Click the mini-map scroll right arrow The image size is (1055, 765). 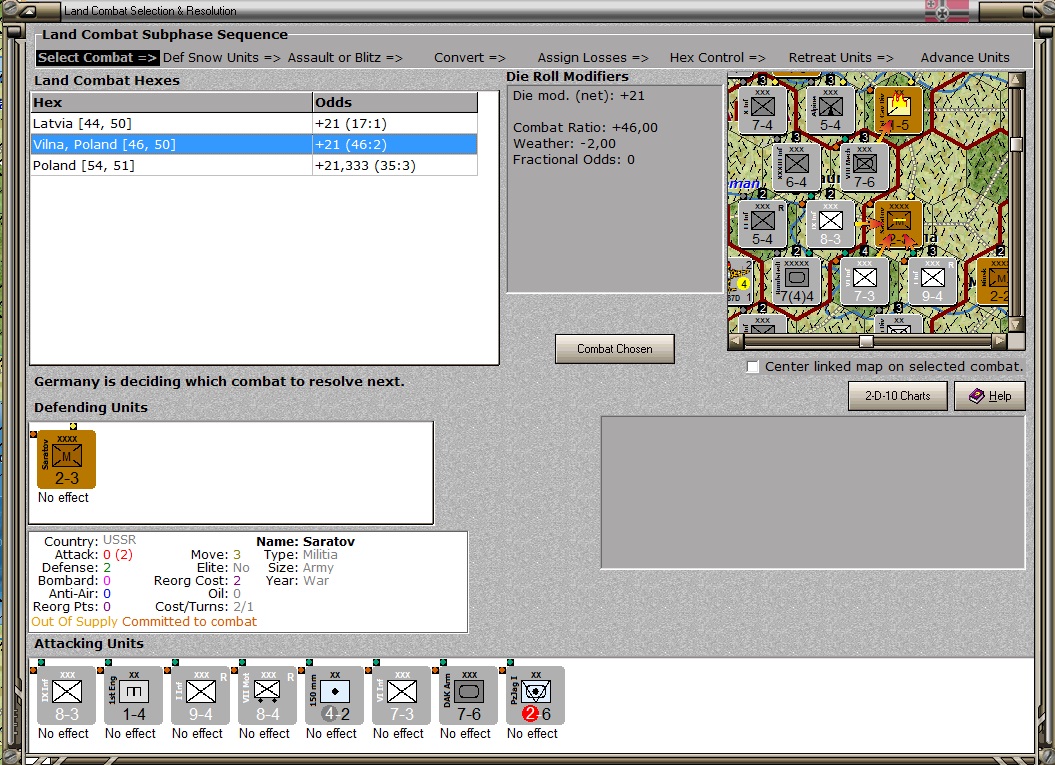coord(1001,341)
